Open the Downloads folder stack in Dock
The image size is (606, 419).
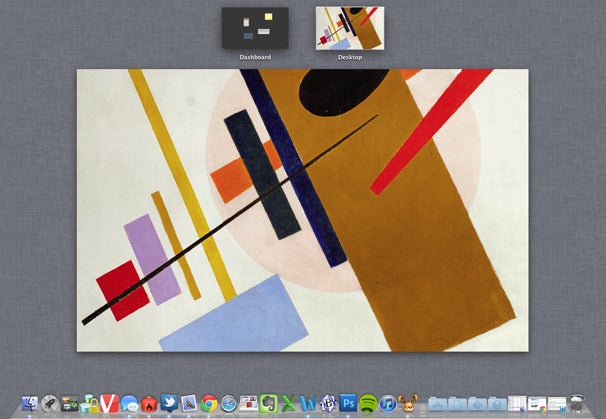coord(497,404)
